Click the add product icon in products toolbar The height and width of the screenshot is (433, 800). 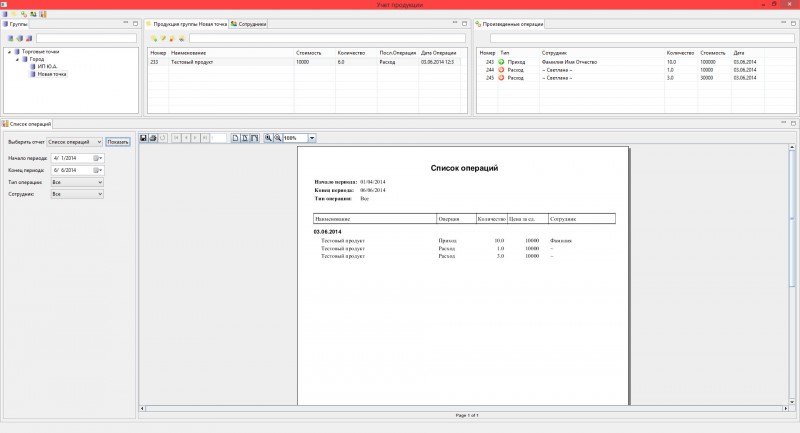coord(154,38)
